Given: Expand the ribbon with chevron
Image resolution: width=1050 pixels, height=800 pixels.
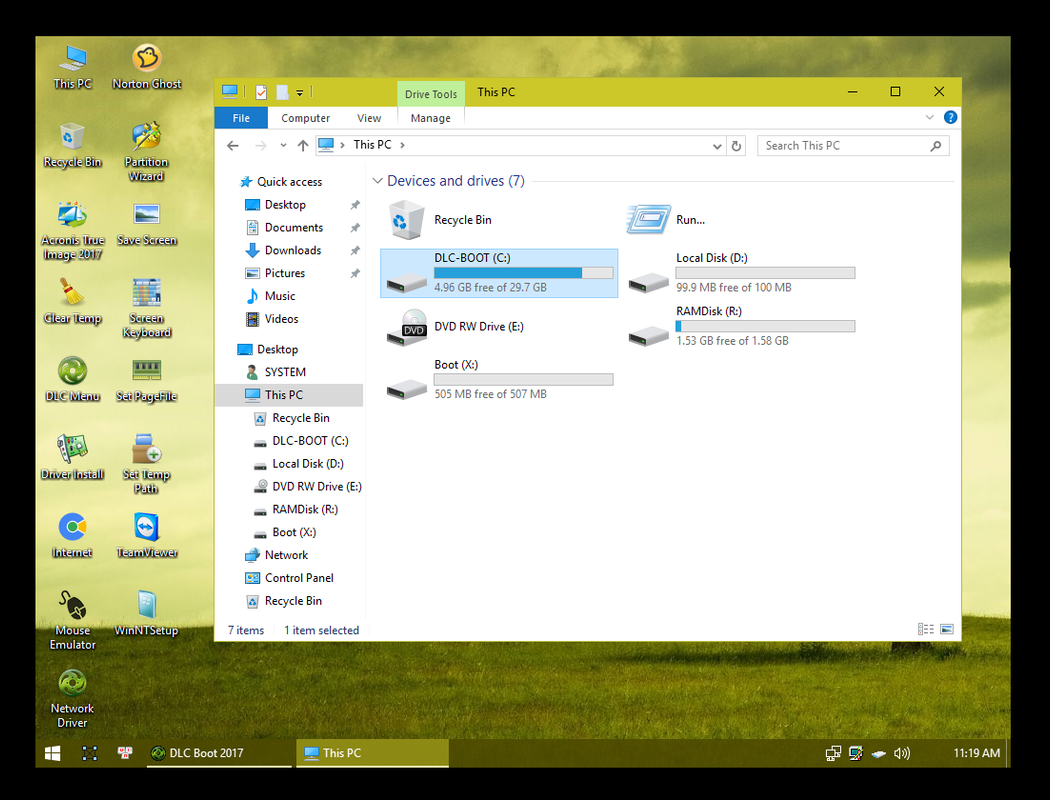Looking at the screenshot, I should coord(929,117).
